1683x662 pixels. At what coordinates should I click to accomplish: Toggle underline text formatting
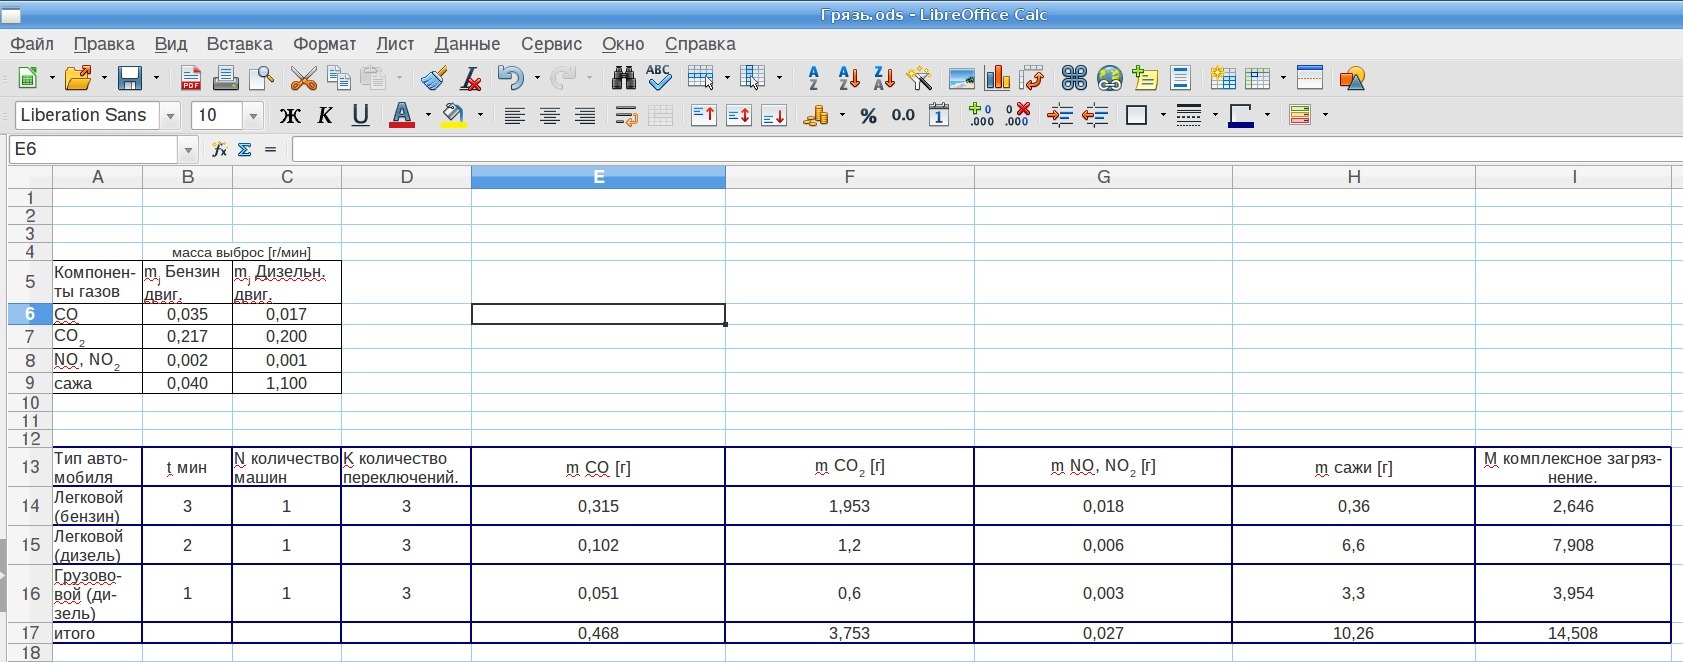[x=360, y=116]
